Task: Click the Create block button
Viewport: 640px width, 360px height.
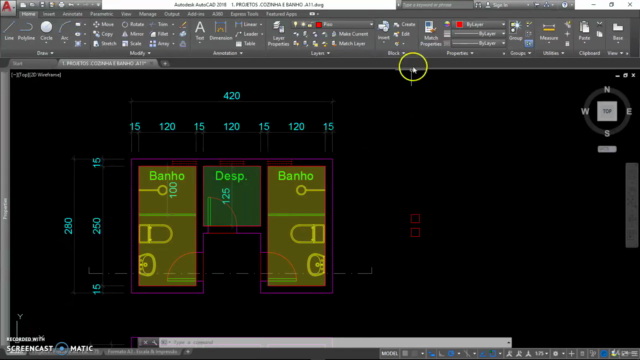Action: (404, 24)
